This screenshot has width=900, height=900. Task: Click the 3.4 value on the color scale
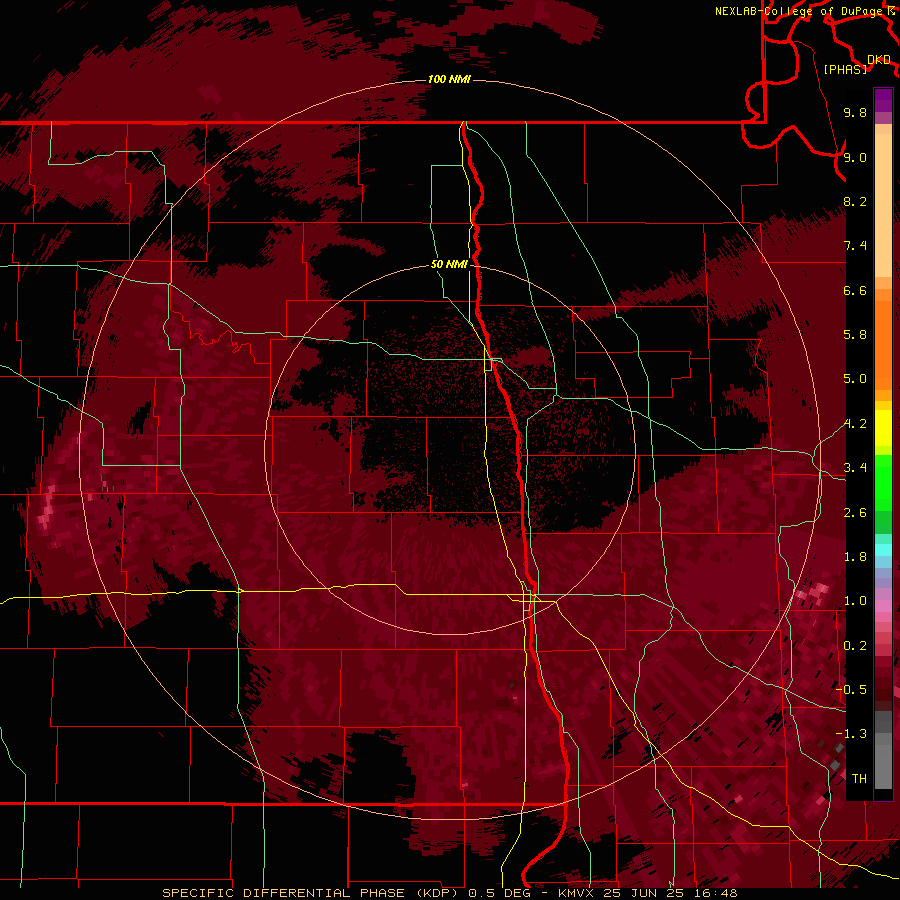(x=855, y=468)
